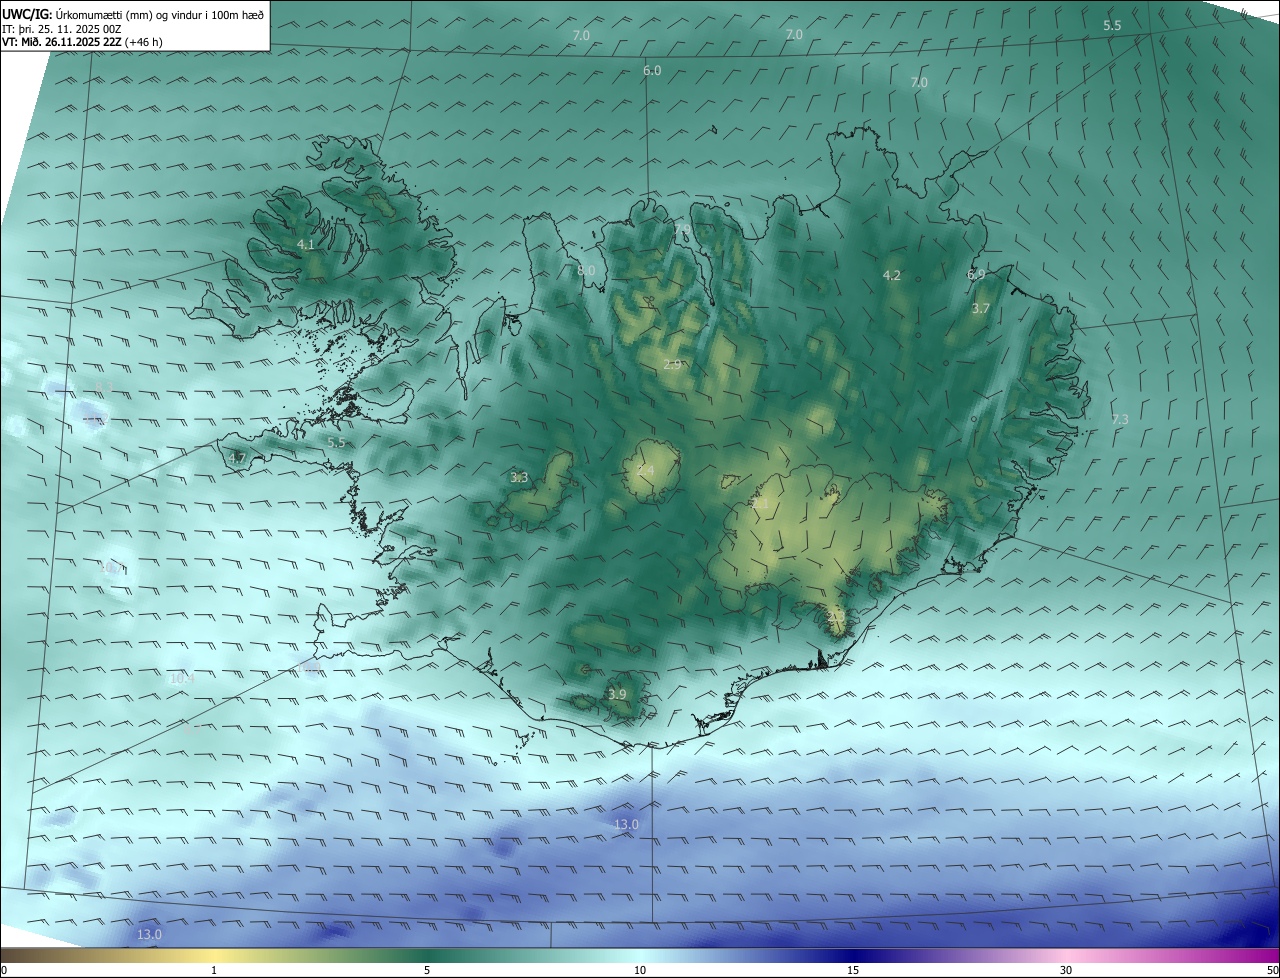Image resolution: width=1280 pixels, height=978 pixels.
Task: Click the 10 tick on the color scale
Action: [640, 970]
